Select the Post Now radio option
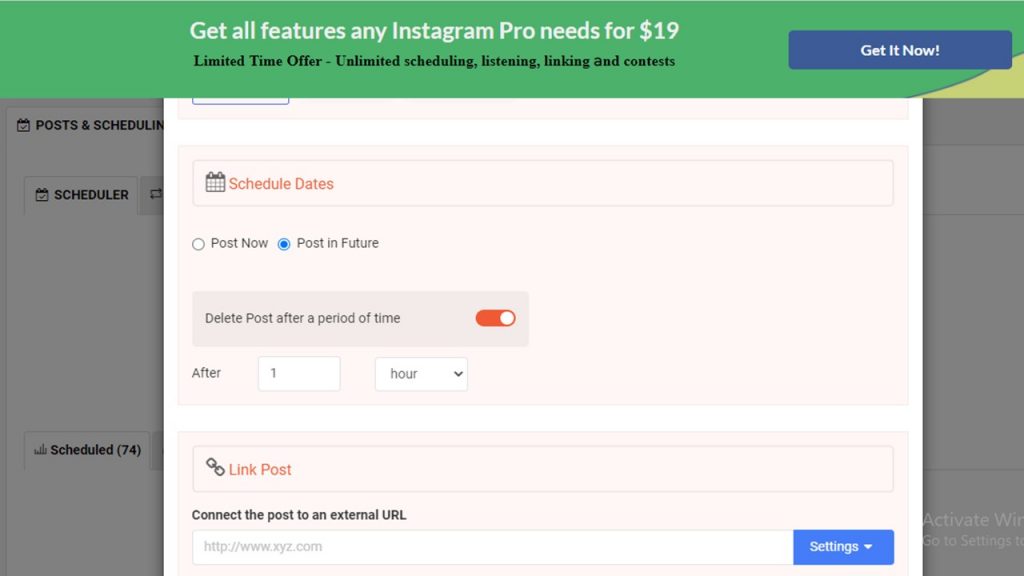Image resolution: width=1024 pixels, height=576 pixels. (198, 244)
